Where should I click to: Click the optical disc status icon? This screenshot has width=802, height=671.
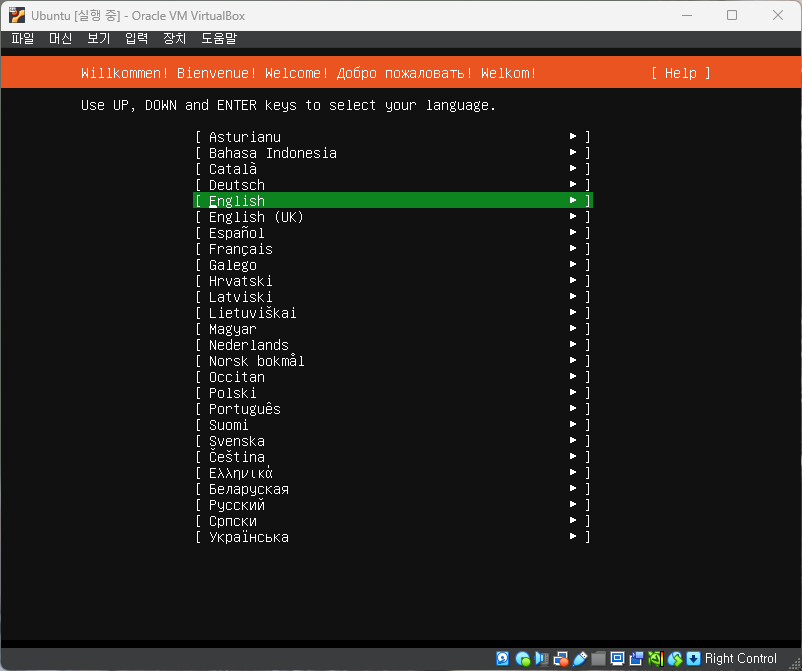point(522,658)
